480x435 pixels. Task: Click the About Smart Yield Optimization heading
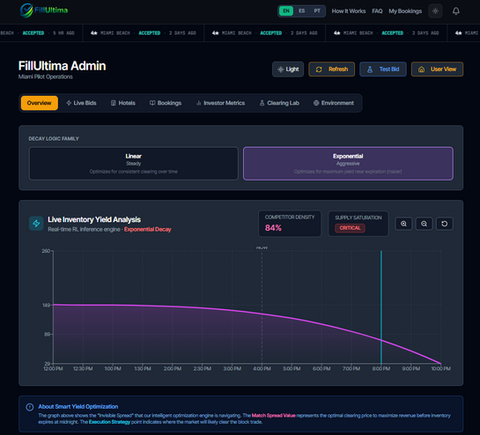pyautogui.click(x=78, y=407)
